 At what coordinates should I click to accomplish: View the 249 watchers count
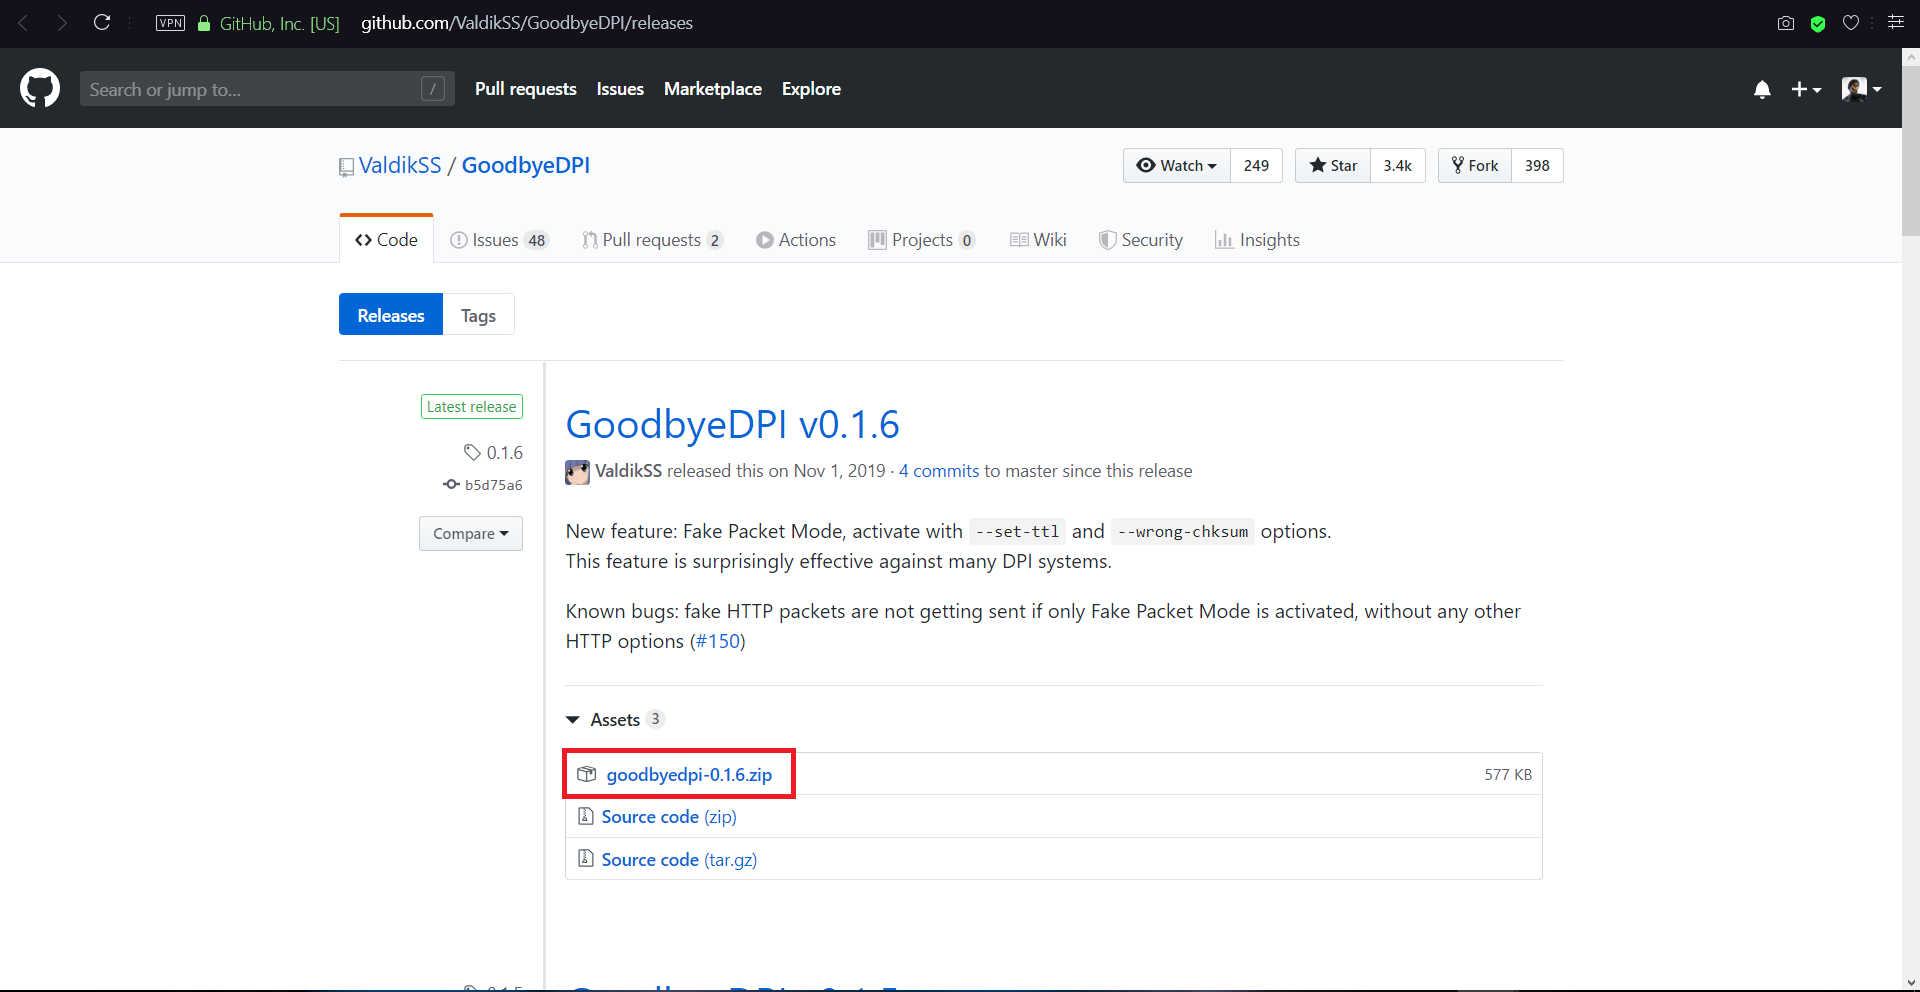1256,166
